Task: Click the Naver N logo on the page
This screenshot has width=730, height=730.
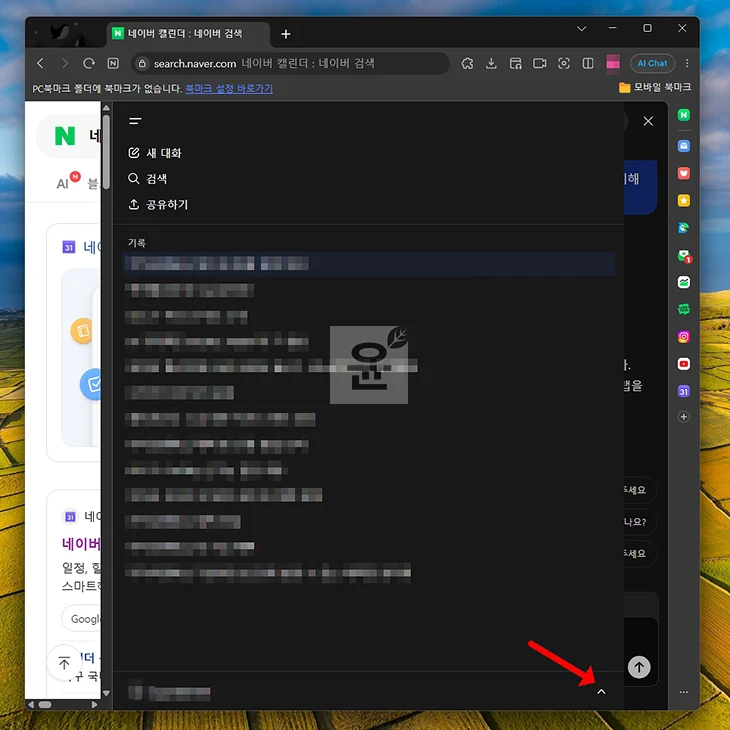Action: point(65,136)
